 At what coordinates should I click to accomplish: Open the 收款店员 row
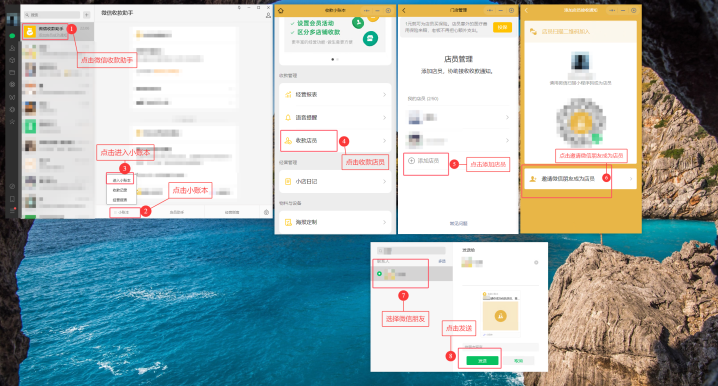[x=335, y=141]
